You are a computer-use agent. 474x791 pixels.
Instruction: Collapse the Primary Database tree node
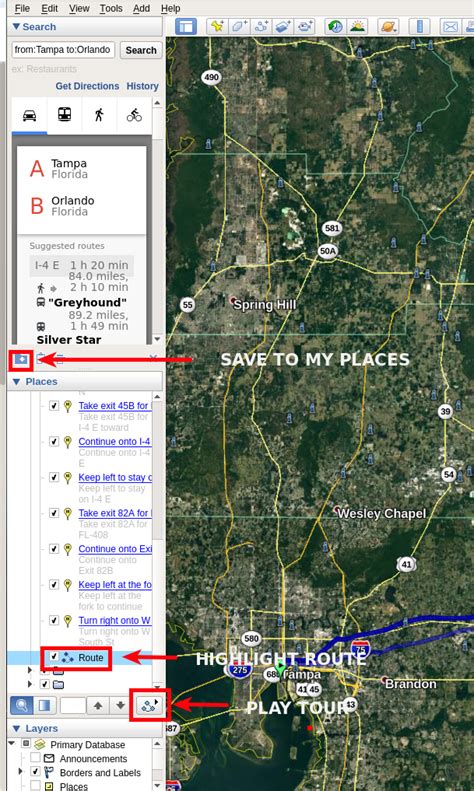[12, 744]
